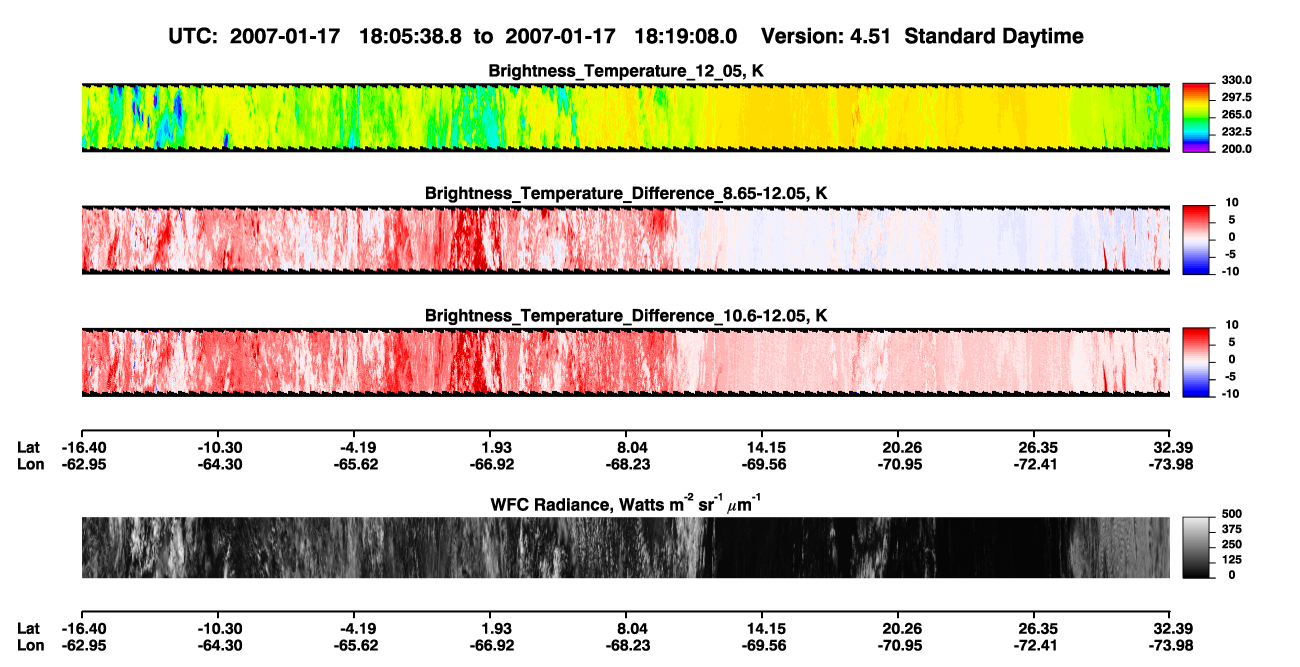Image resolution: width=1300 pixels, height=667 pixels.
Task: Click the 375 label on WFC colorbar
Action: (1232, 528)
